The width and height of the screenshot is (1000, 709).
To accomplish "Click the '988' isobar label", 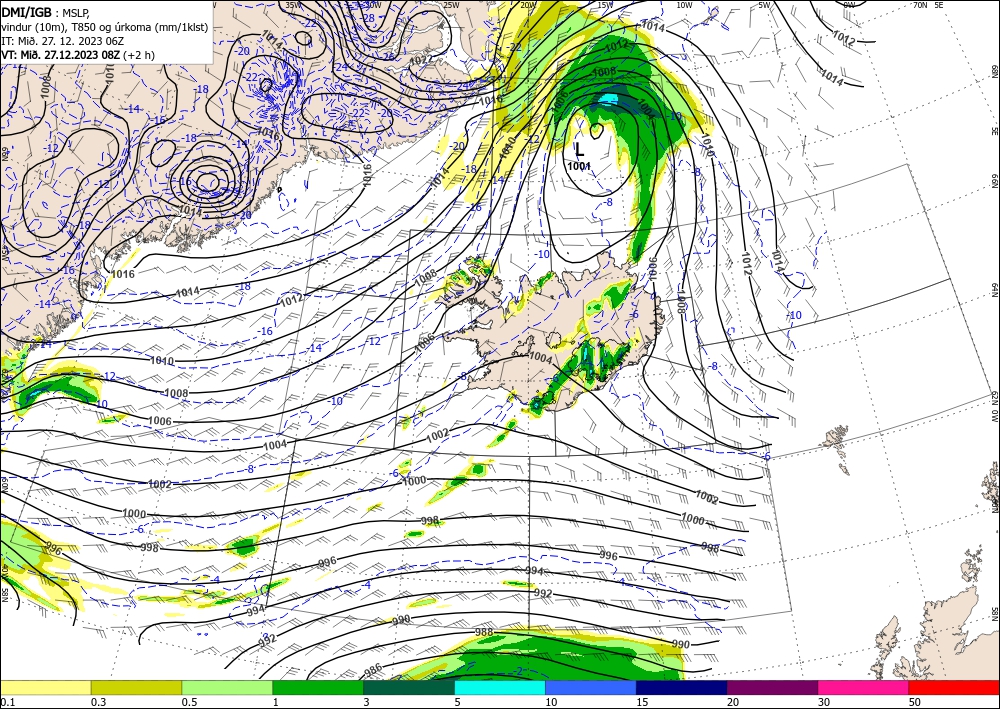I will (484, 632).
